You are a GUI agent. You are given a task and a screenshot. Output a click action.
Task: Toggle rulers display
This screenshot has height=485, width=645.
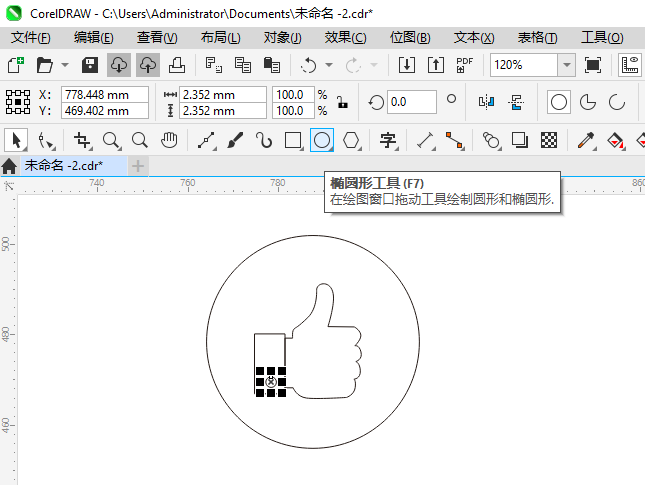(x=630, y=65)
